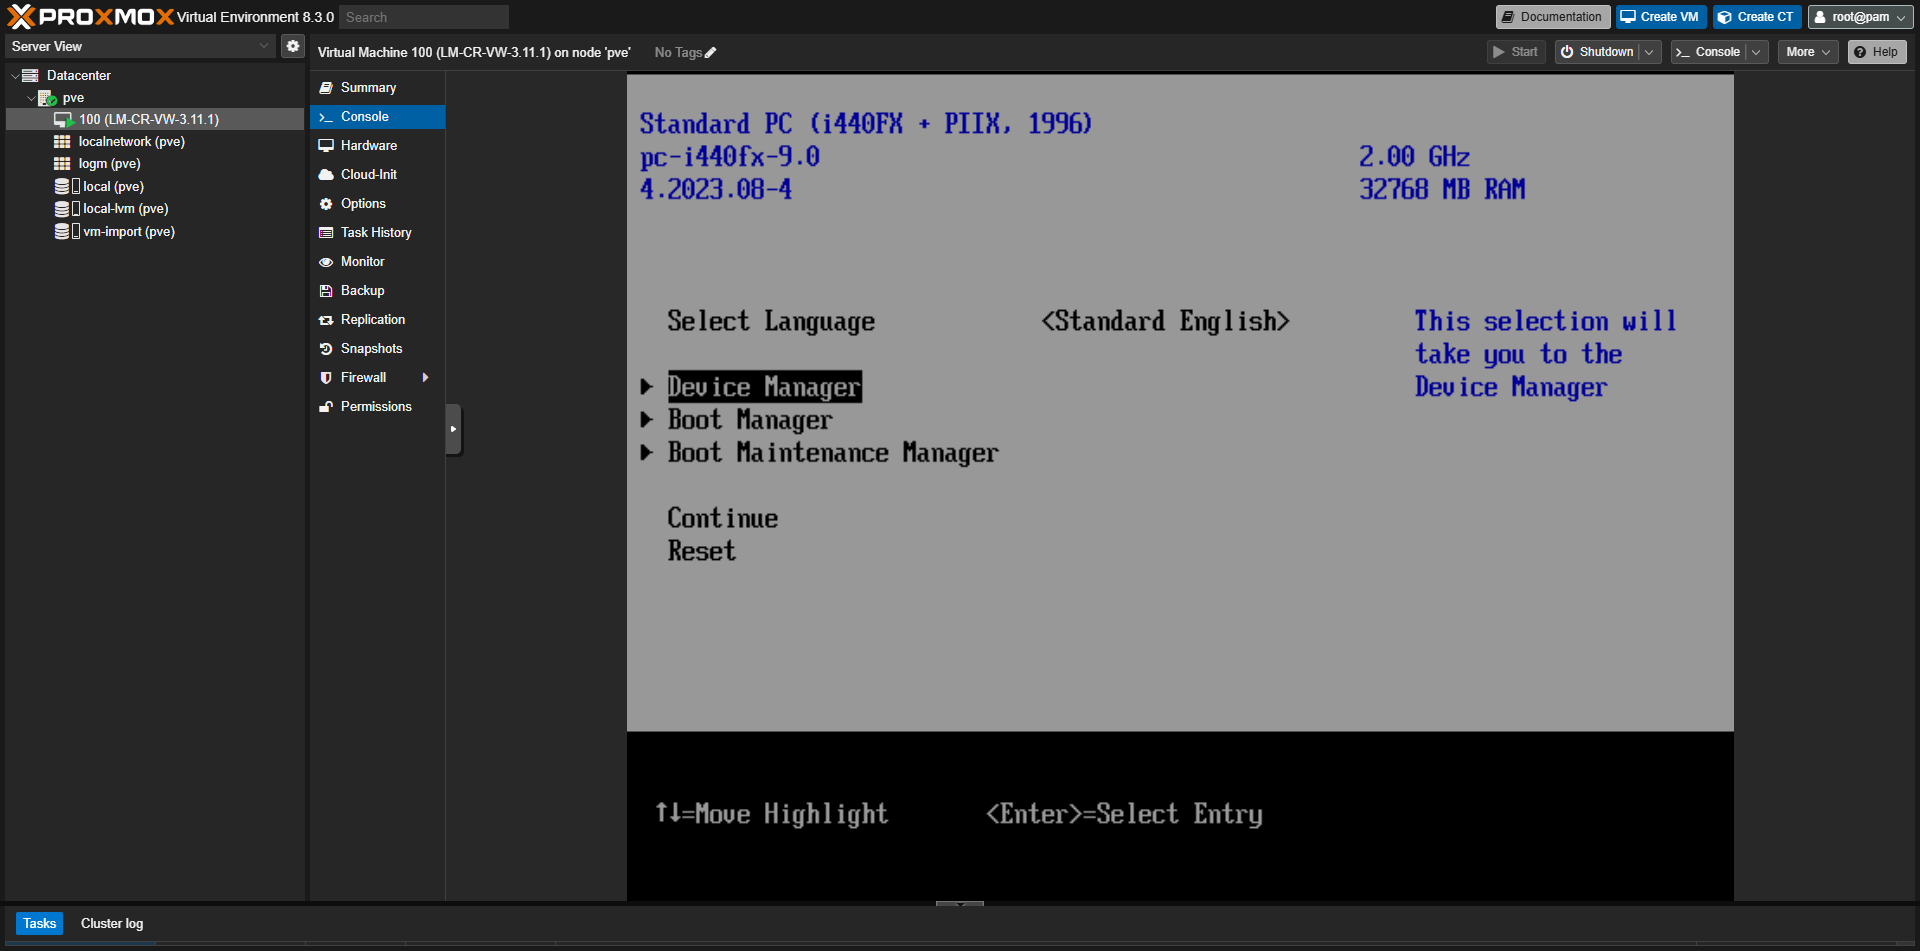This screenshot has height=951, width=1920.
Task: Edit tags with the pencil icon
Action: pyautogui.click(x=711, y=52)
